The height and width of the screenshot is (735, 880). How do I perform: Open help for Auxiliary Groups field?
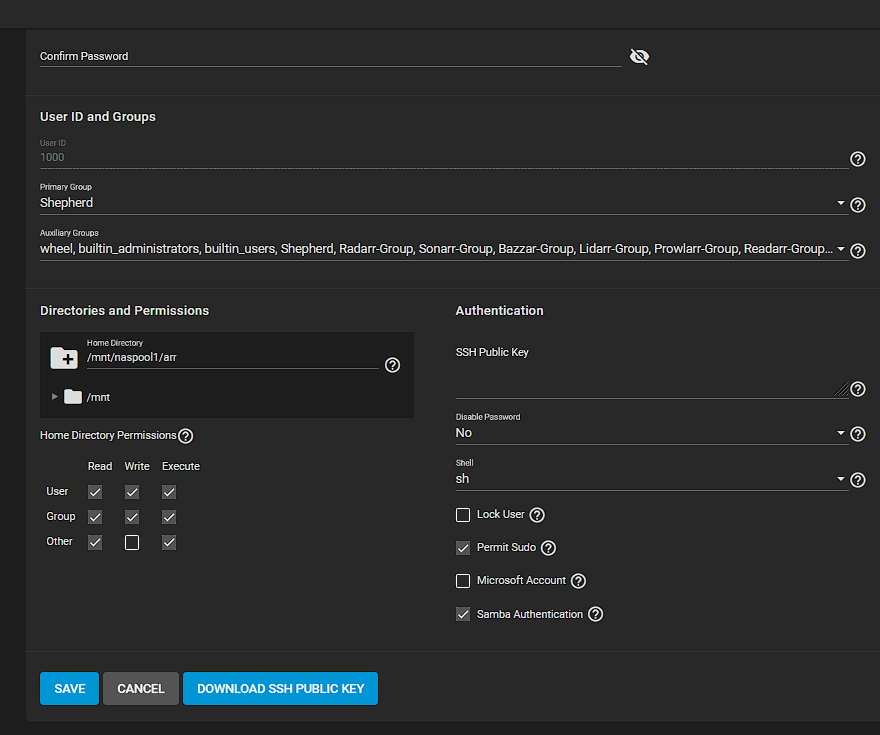point(857,251)
